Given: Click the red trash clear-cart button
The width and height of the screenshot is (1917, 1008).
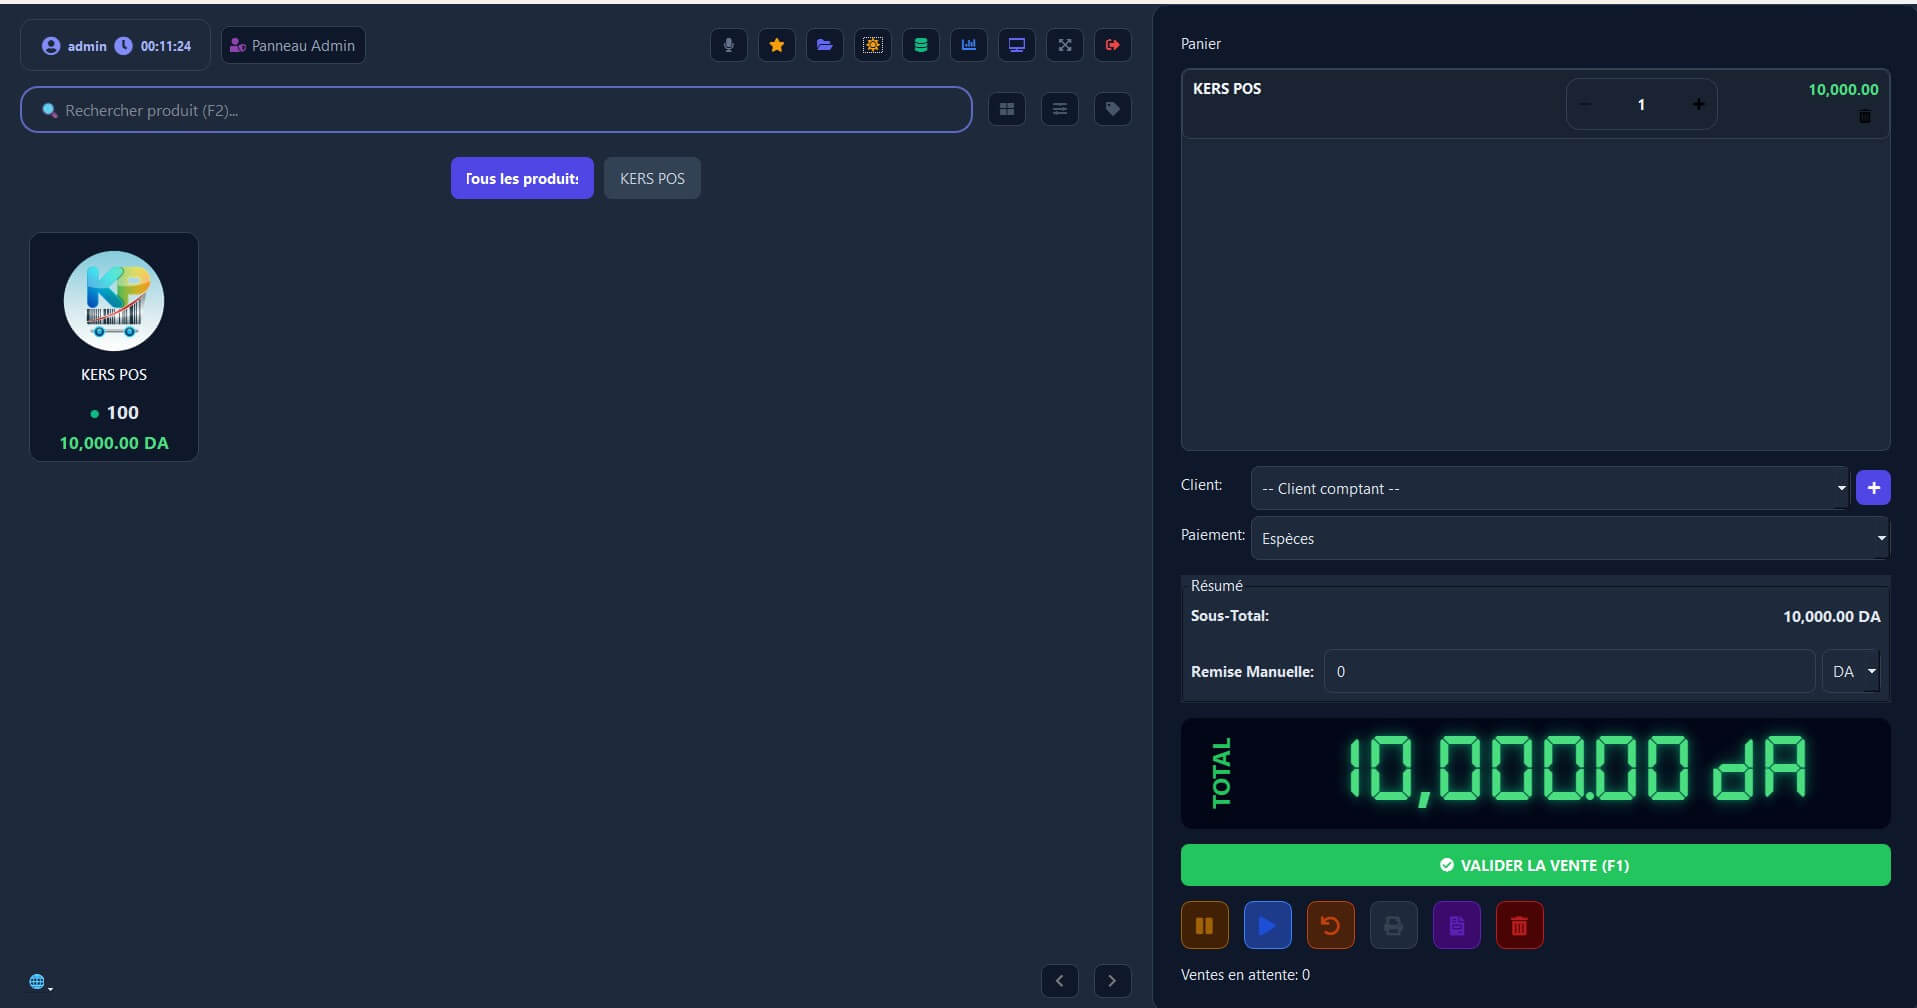Looking at the screenshot, I should coord(1519,926).
